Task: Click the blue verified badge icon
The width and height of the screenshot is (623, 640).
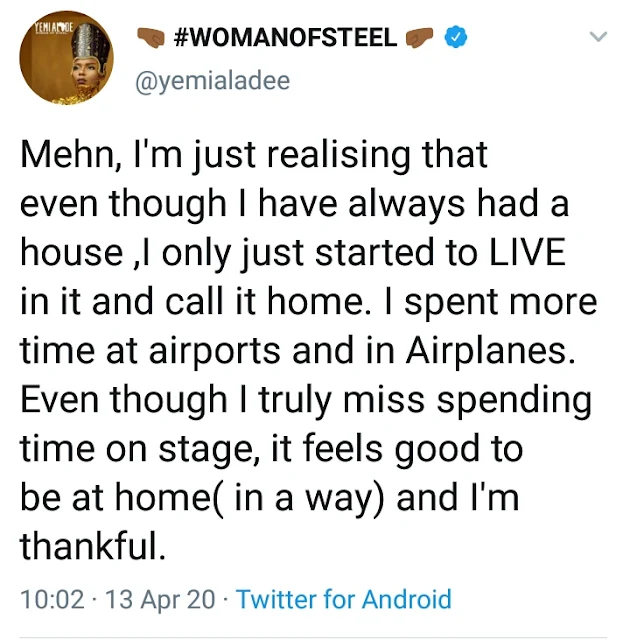Action: coord(455,37)
